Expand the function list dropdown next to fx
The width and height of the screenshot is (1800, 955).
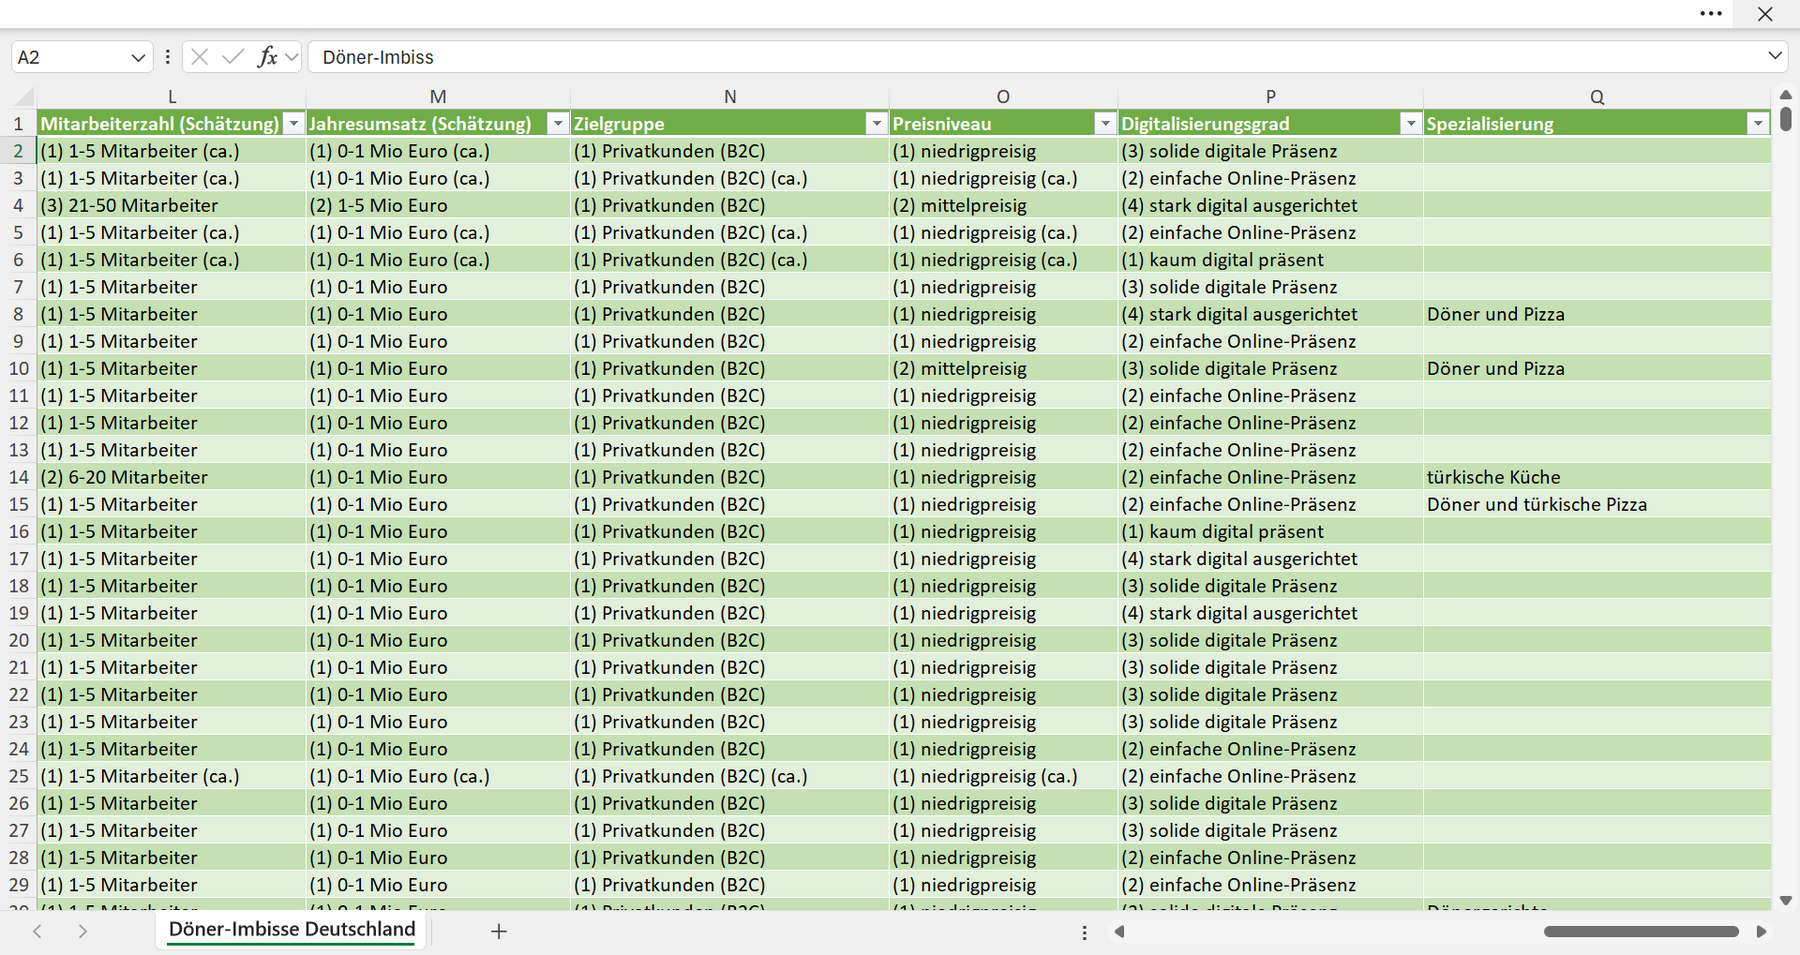[291, 57]
